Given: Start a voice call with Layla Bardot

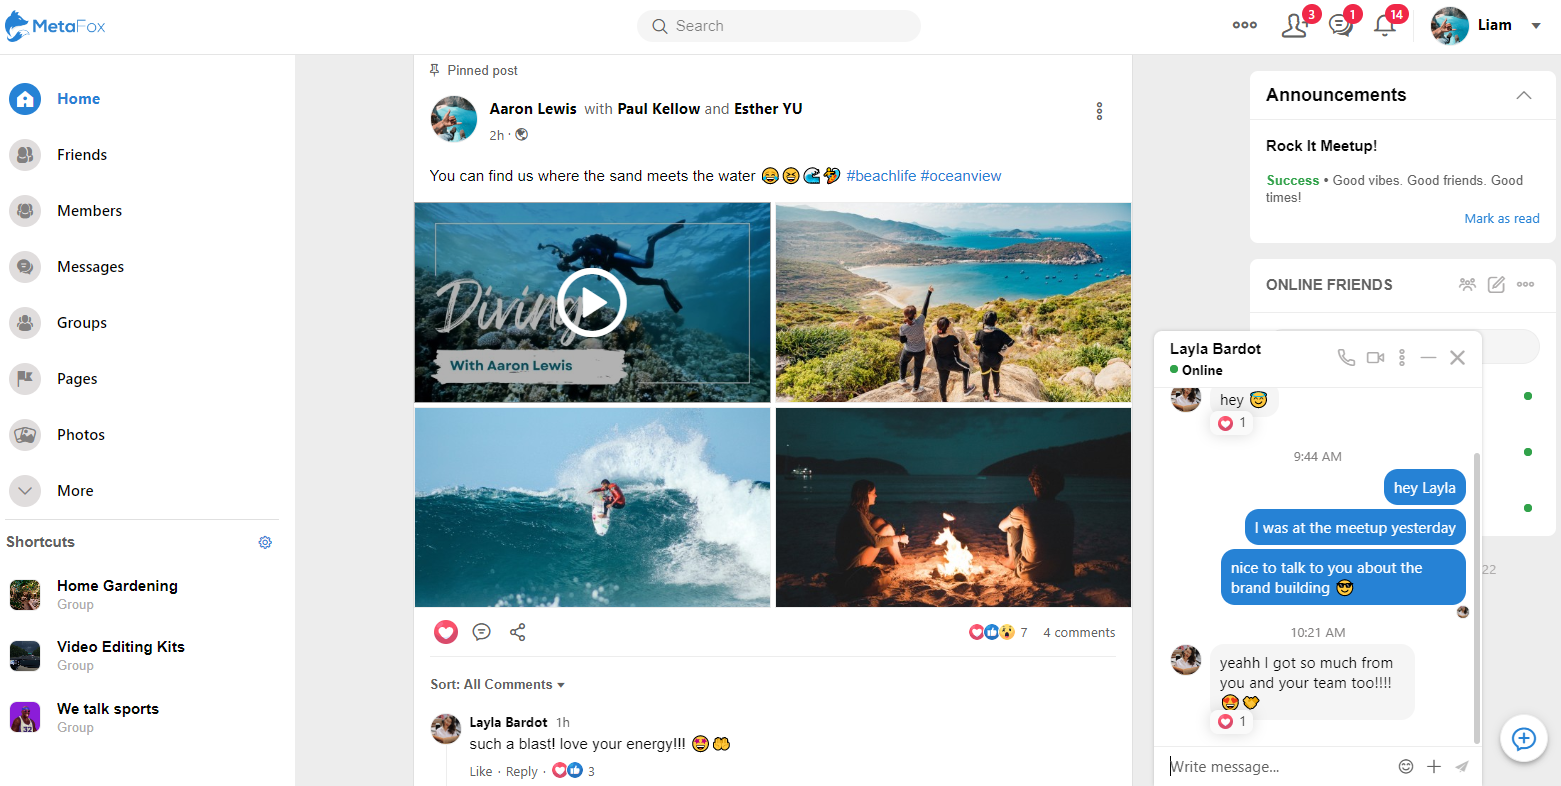Looking at the screenshot, I should point(1346,356).
